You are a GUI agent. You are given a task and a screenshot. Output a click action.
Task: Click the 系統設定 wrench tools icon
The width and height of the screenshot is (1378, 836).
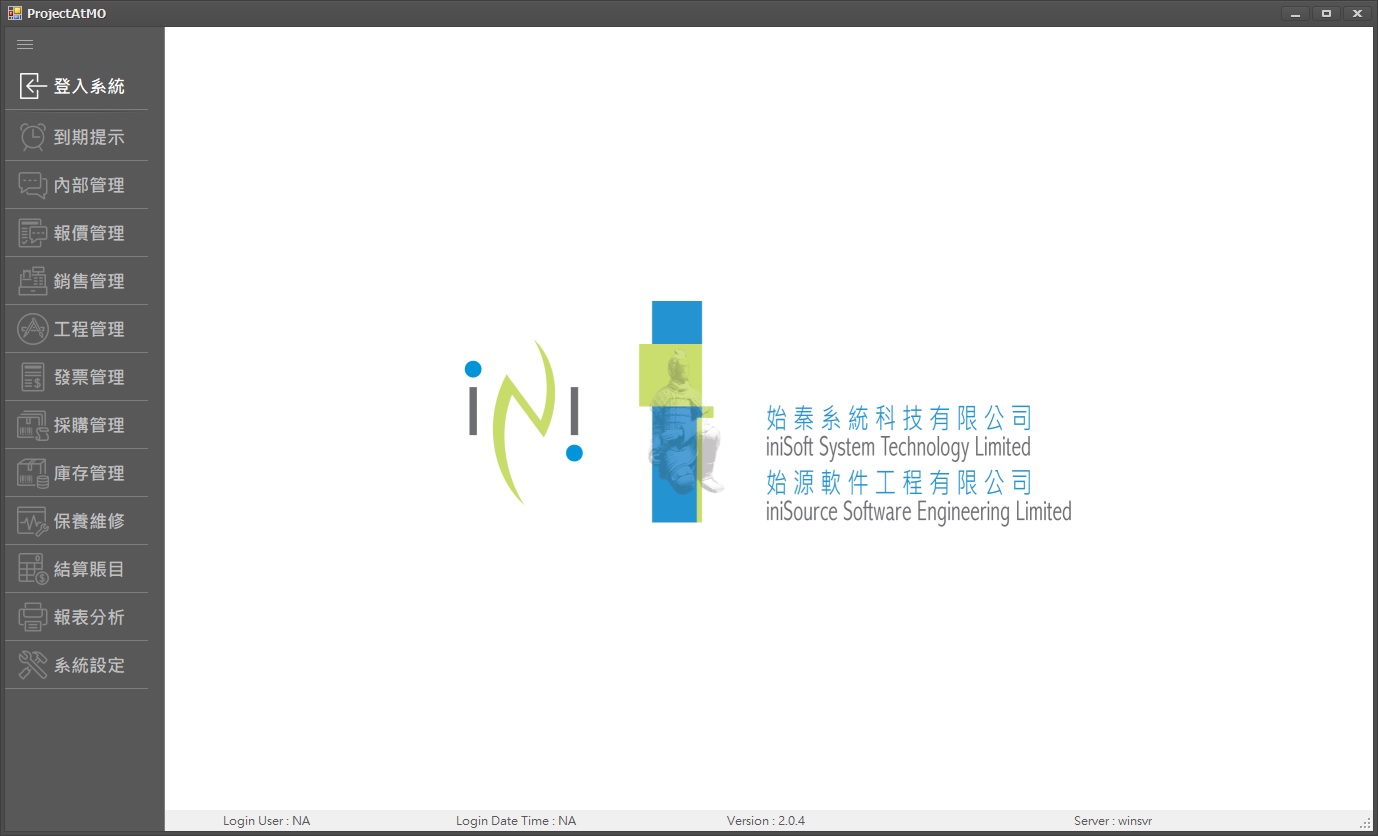point(32,665)
